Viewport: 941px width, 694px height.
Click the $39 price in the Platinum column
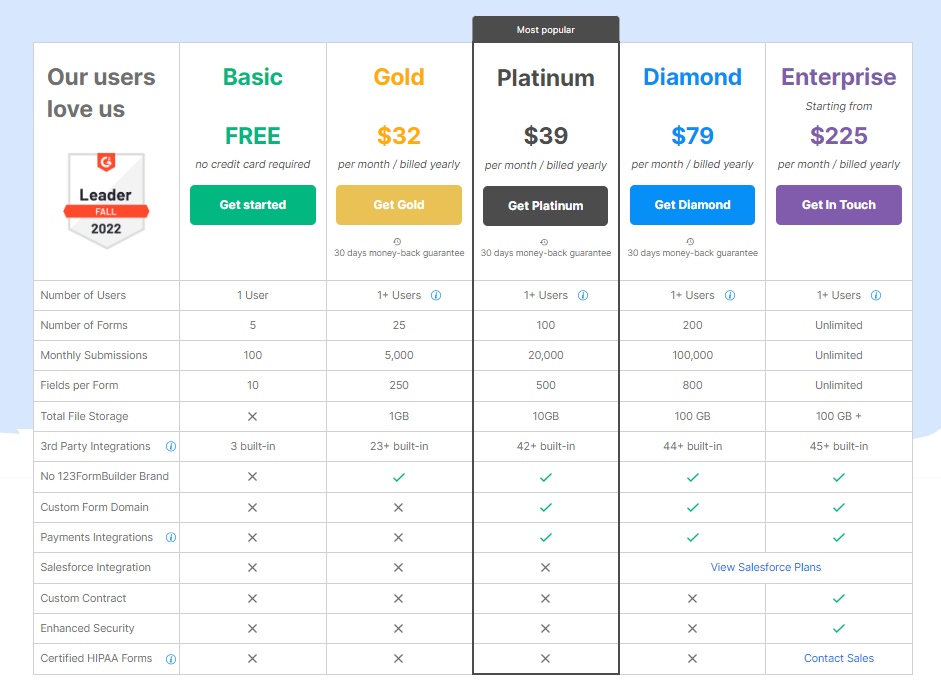[x=545, y=135]
